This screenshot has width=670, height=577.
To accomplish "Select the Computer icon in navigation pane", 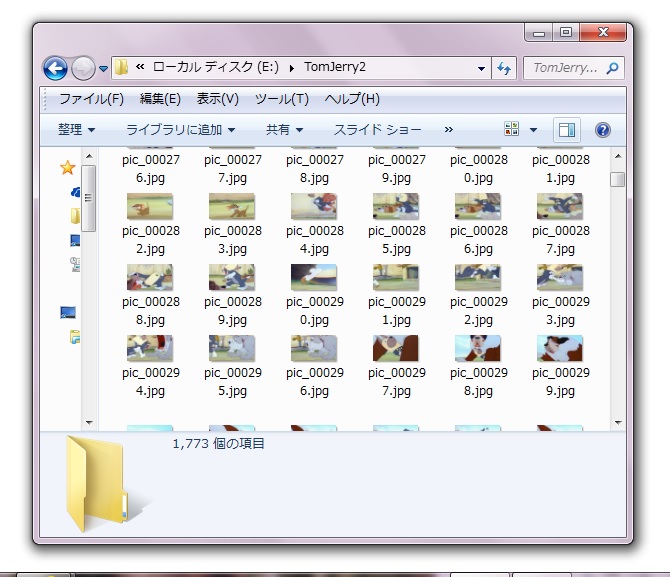I will point(68,312).
